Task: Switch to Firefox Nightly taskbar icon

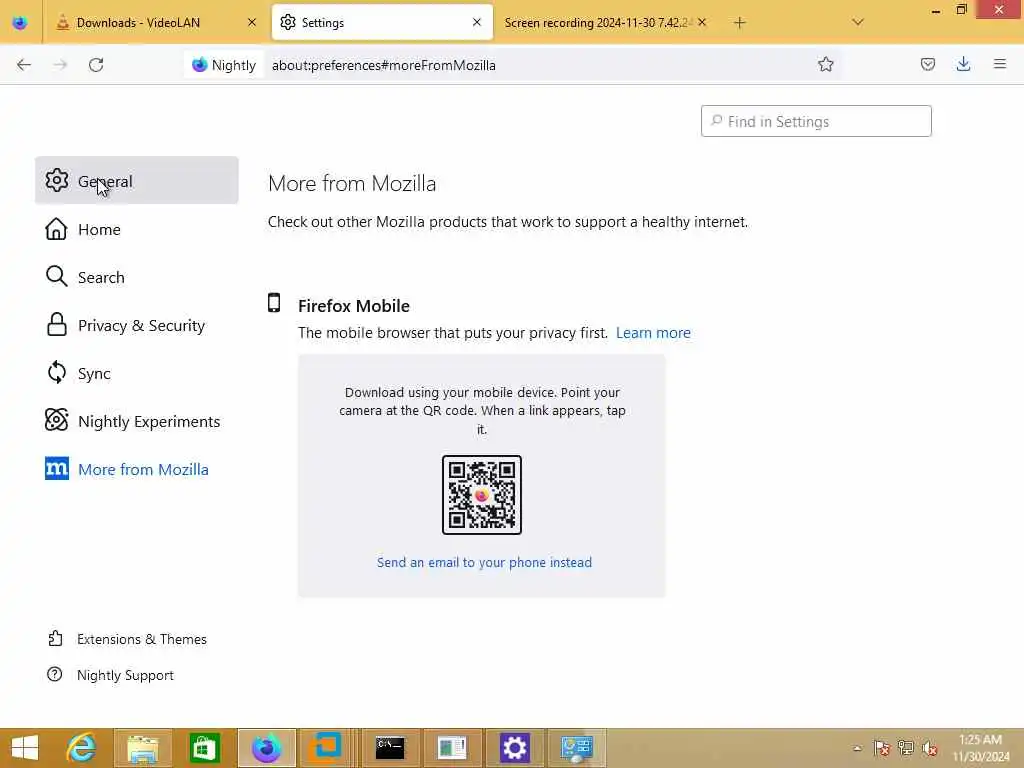Action: click(x=266, y=748)
